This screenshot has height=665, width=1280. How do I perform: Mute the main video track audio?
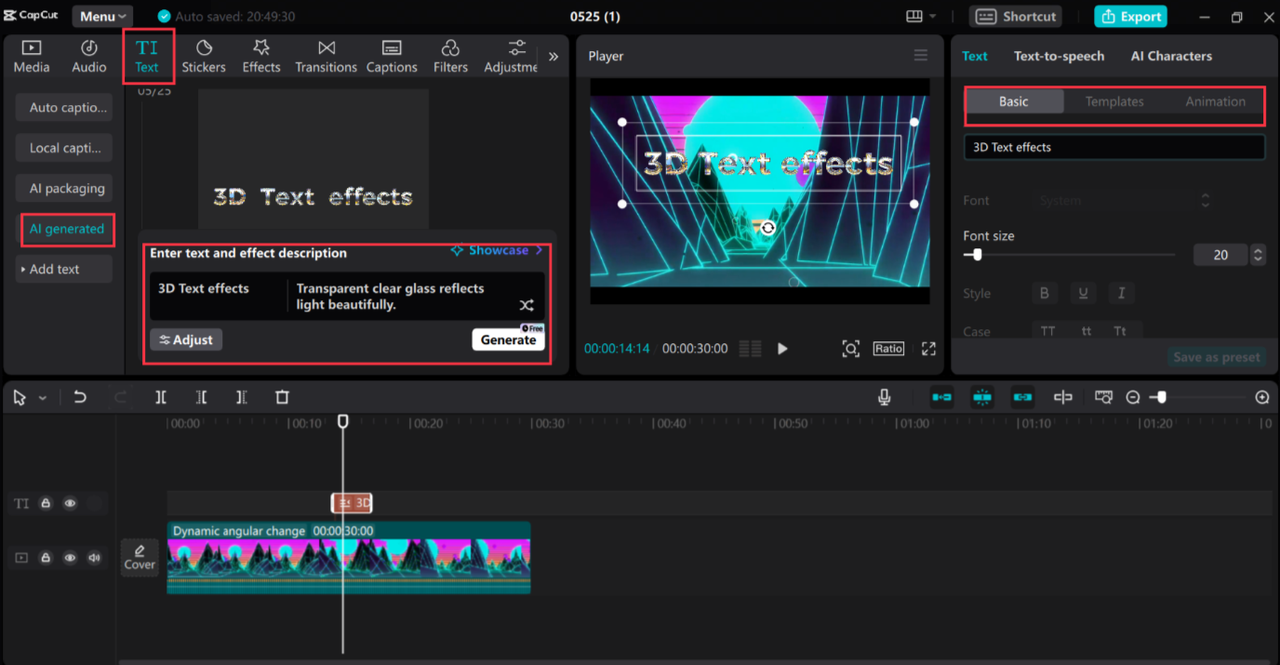(x=94, y=557)
